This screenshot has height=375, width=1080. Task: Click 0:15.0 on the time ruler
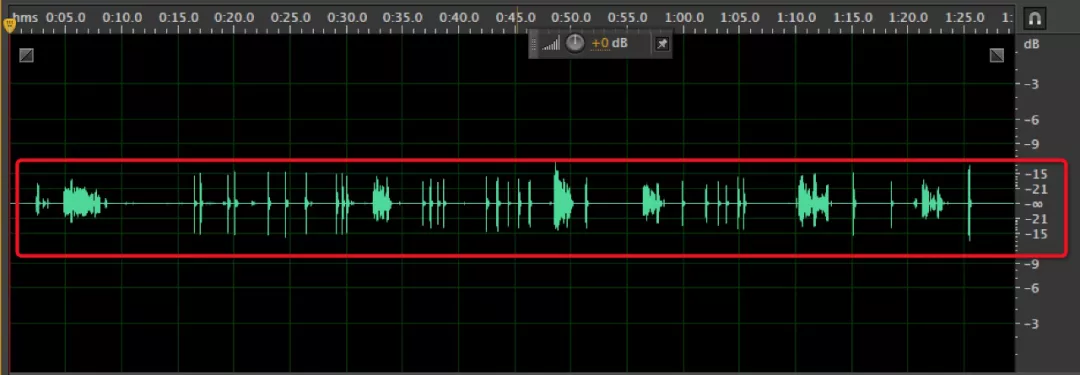178,18
